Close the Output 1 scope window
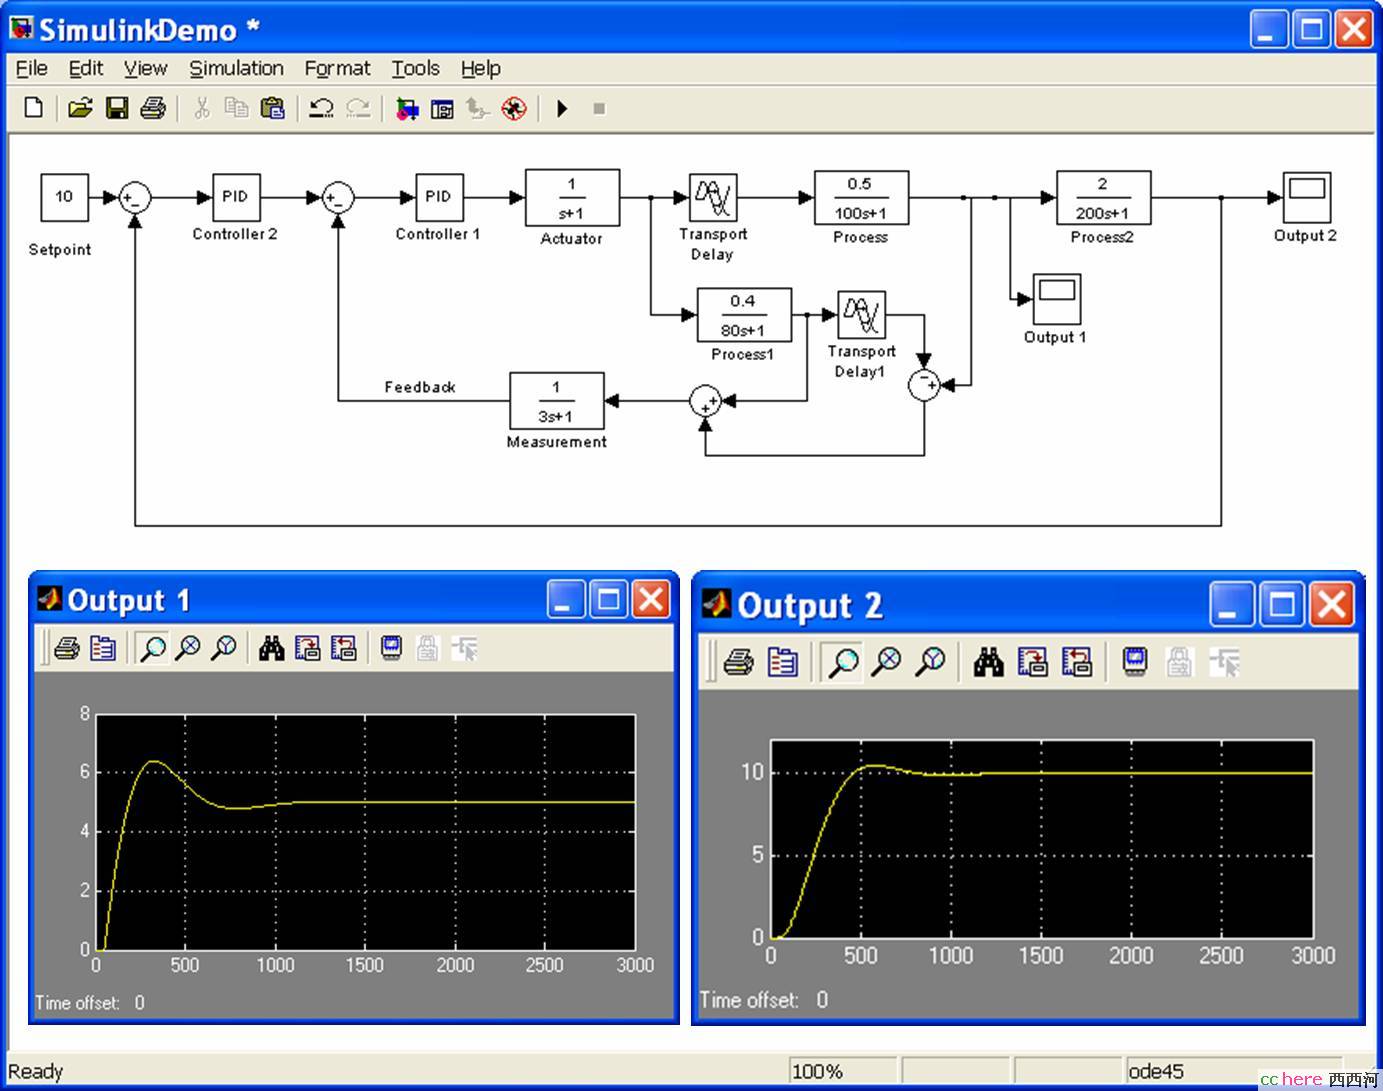The image size is (1383, 1091). (651, 600)
